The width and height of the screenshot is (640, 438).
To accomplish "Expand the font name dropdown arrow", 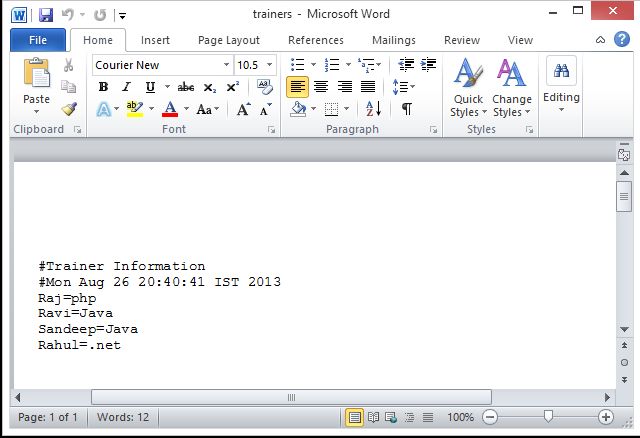I will tap(226, 65).
